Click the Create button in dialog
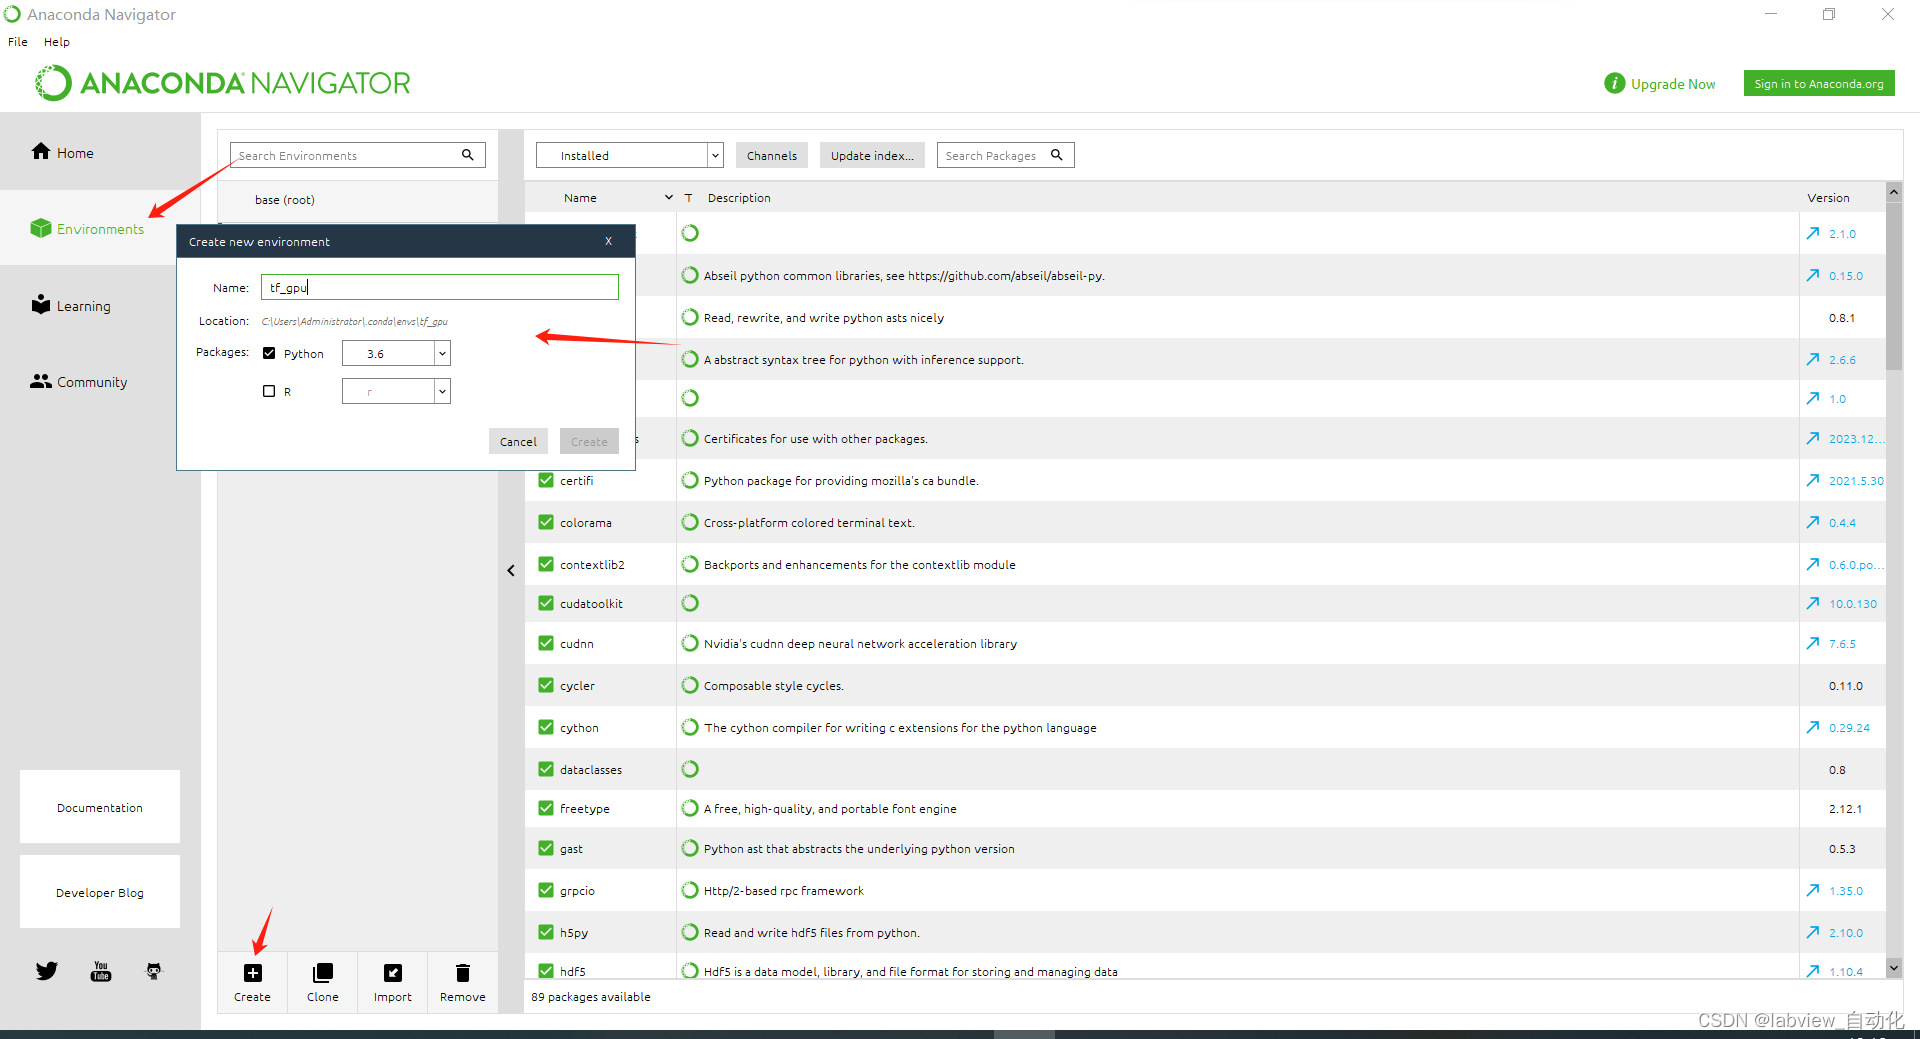 coord(589,441)
